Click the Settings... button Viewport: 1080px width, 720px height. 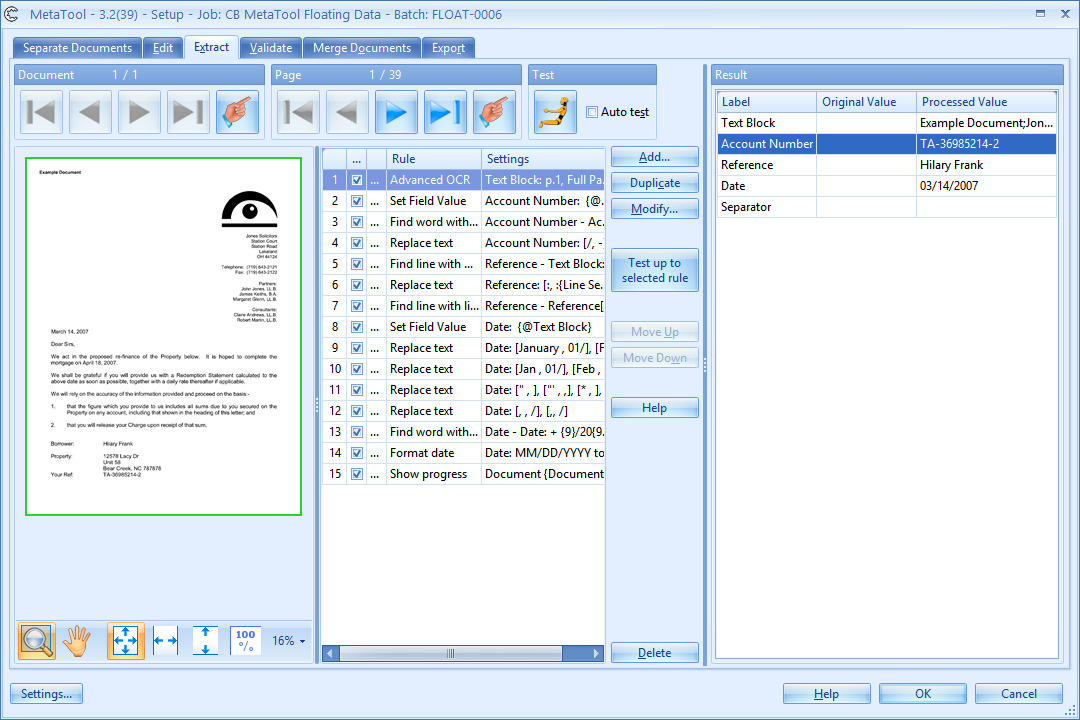pos(46,694)
